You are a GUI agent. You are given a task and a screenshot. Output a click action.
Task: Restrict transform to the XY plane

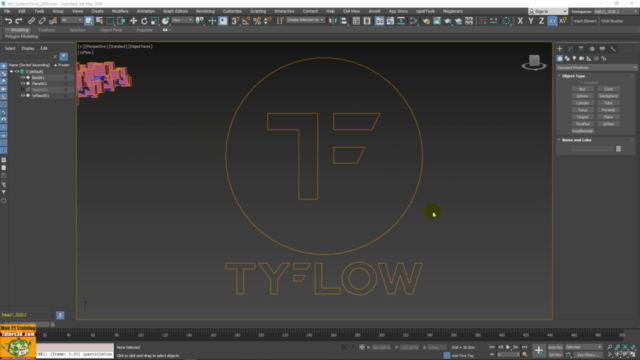552,21
